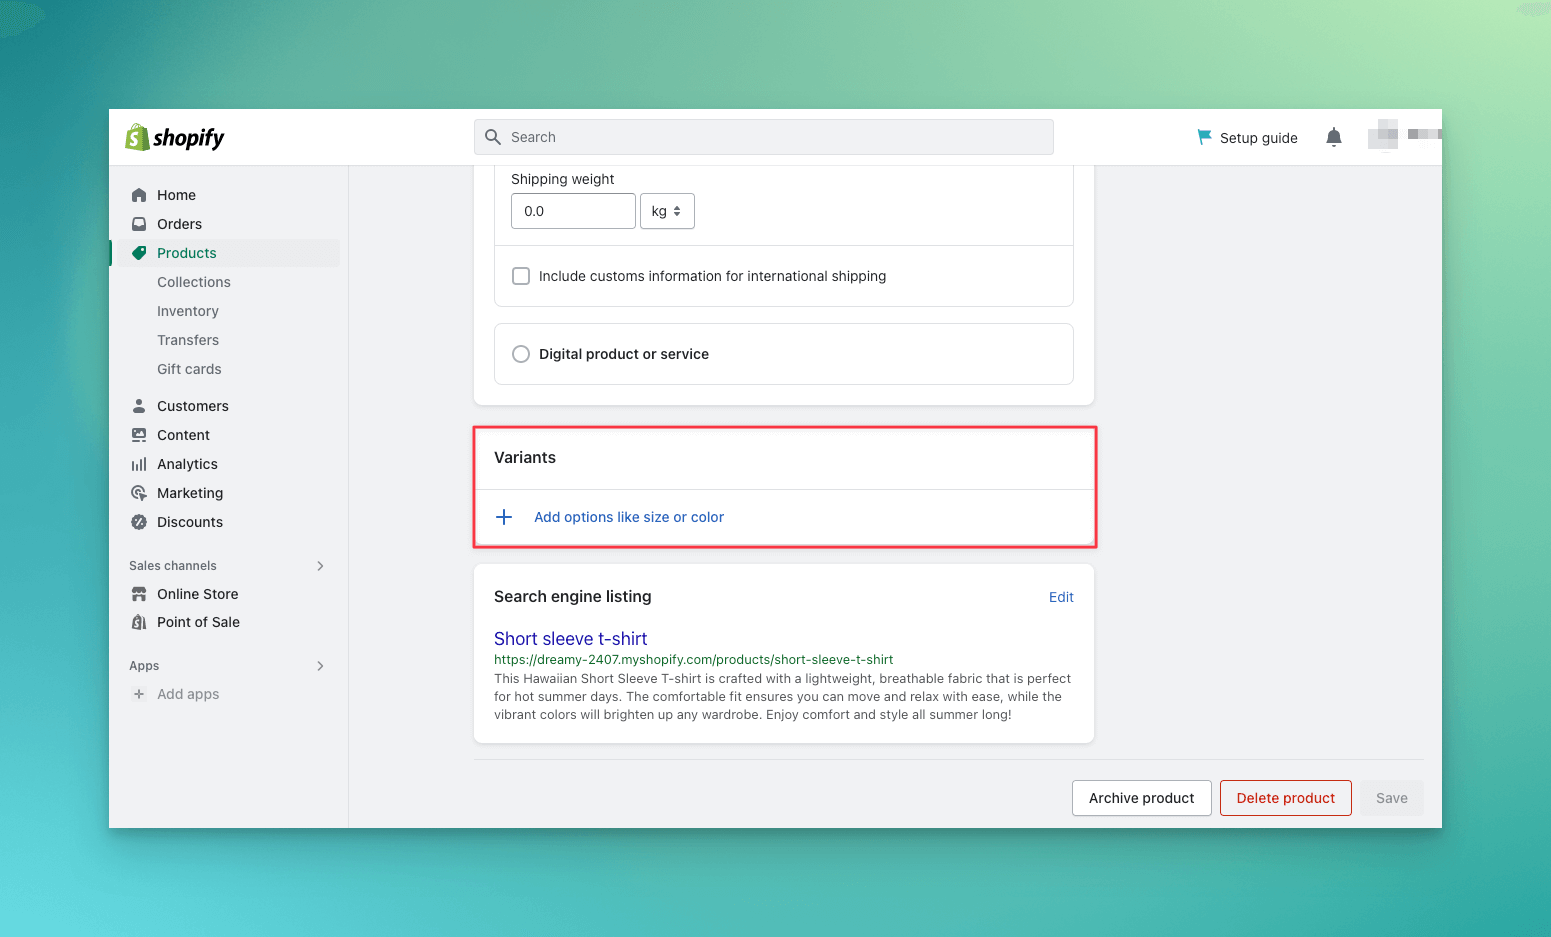This screenshot has height=937, width=1551.
Task: Open Analytics via the bar chart icon
Action: [139, 463]
